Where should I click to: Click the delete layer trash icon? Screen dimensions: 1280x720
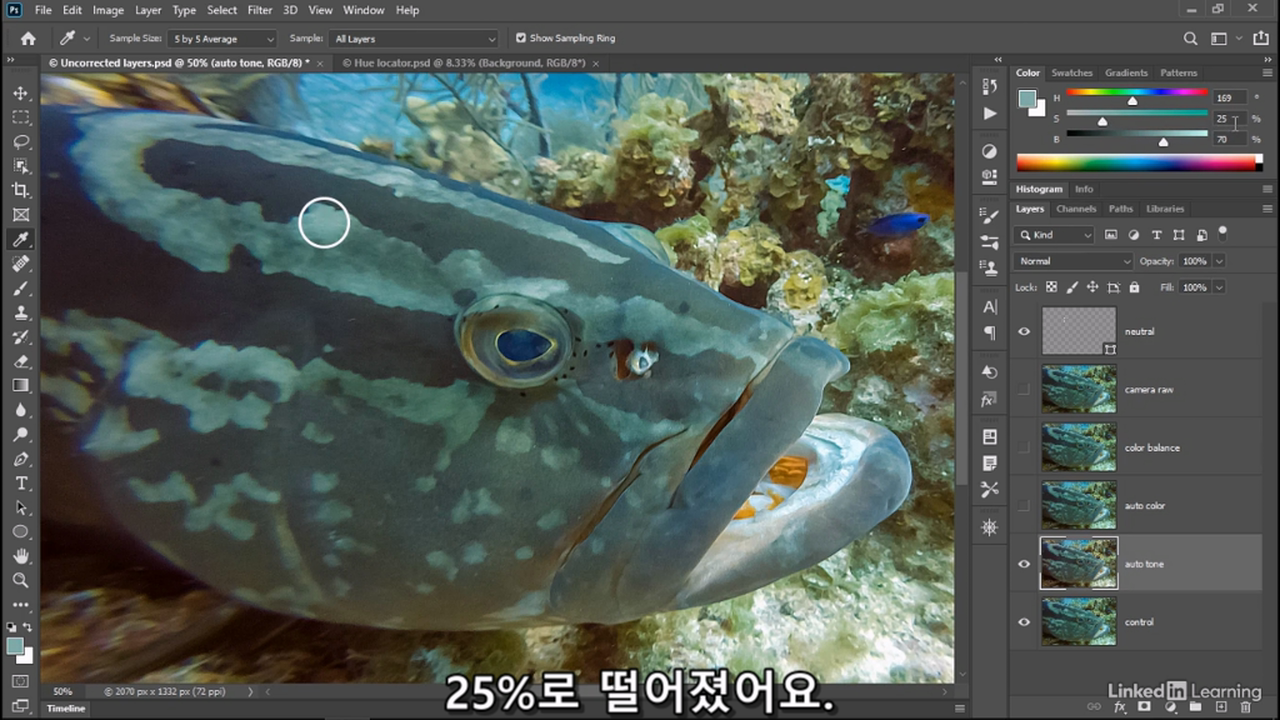(x=1245, y=707)
